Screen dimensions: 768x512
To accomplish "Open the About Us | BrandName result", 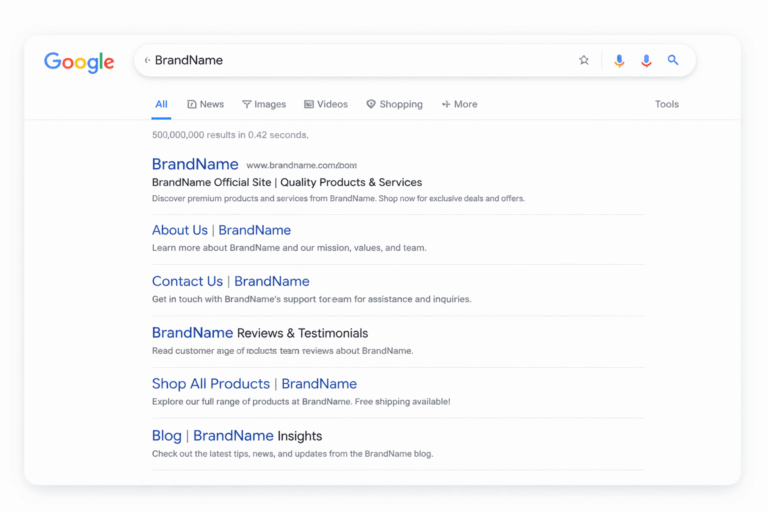I will [x=221, y=230].
